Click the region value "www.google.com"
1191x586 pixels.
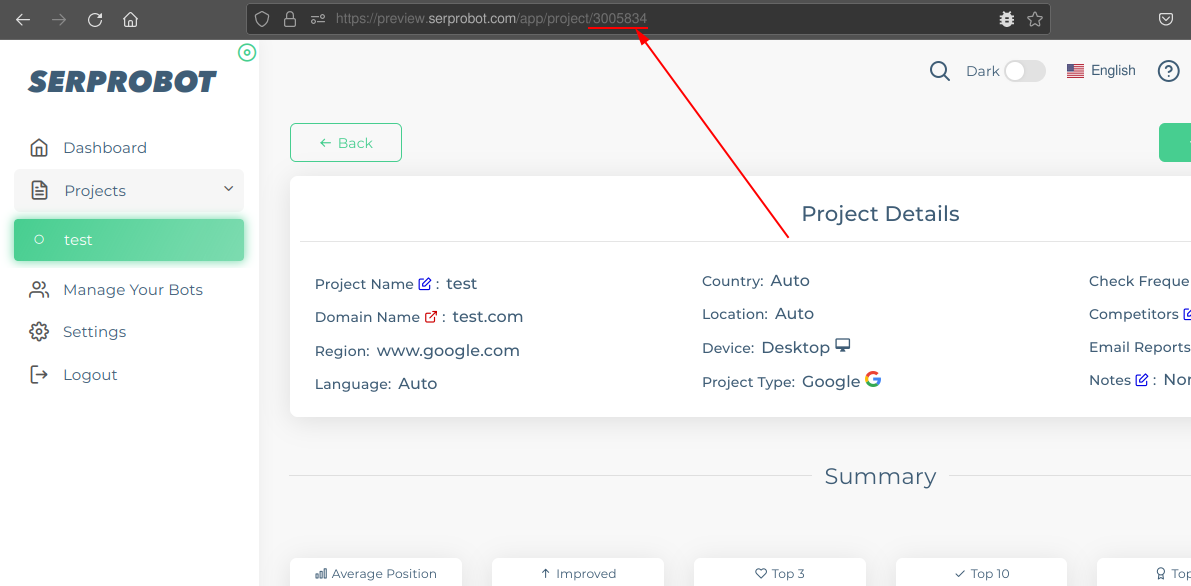point(448,351)
